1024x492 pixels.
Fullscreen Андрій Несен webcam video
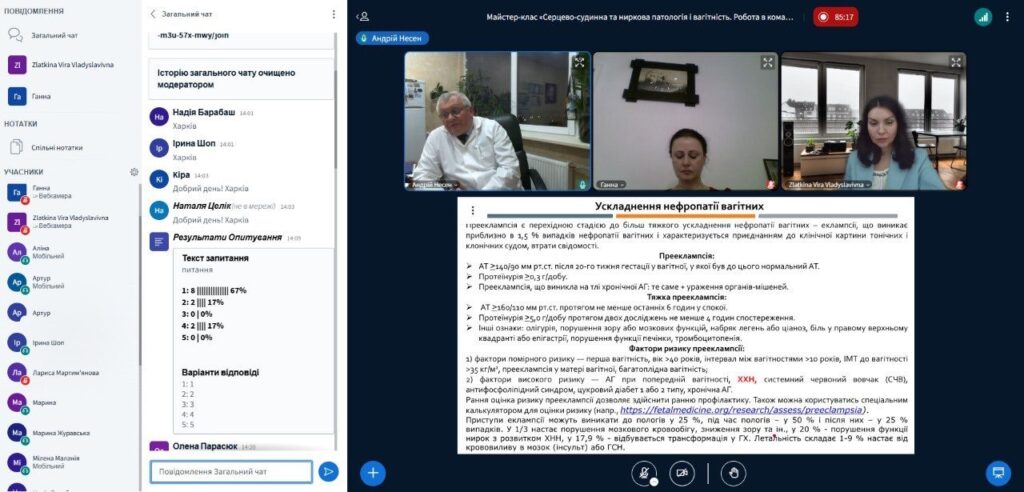579,63
